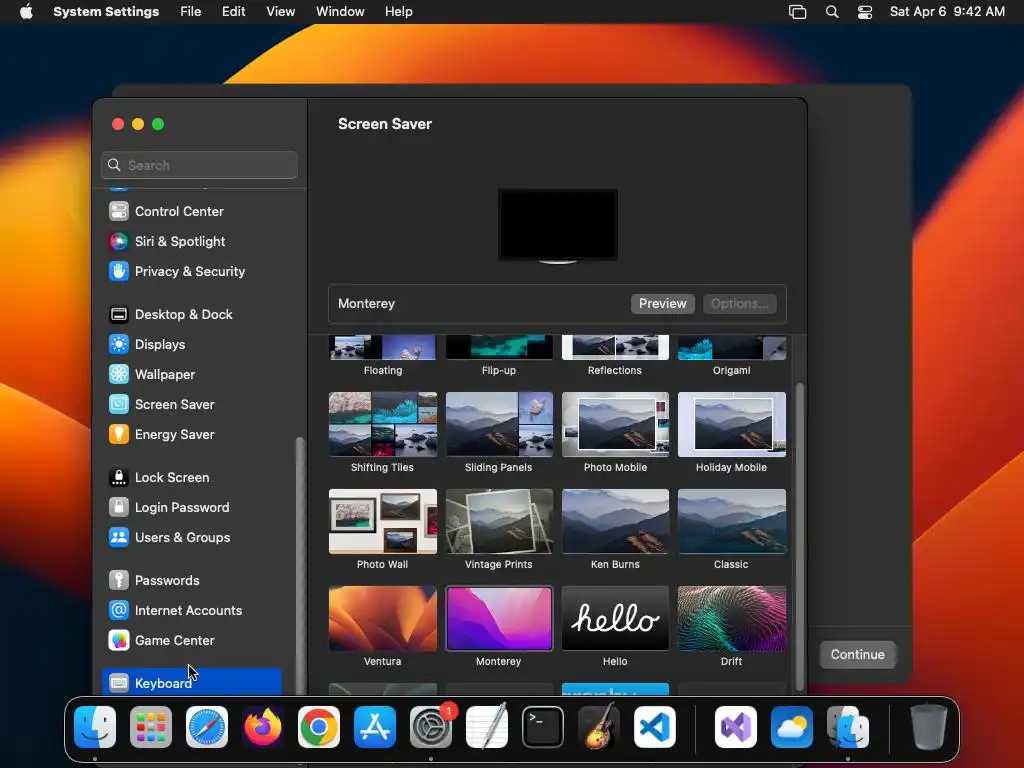Launch Firefox from the Dock
Image resolution: width=1024 pixels, height=768 pixels.
click(x=263, y=727)
